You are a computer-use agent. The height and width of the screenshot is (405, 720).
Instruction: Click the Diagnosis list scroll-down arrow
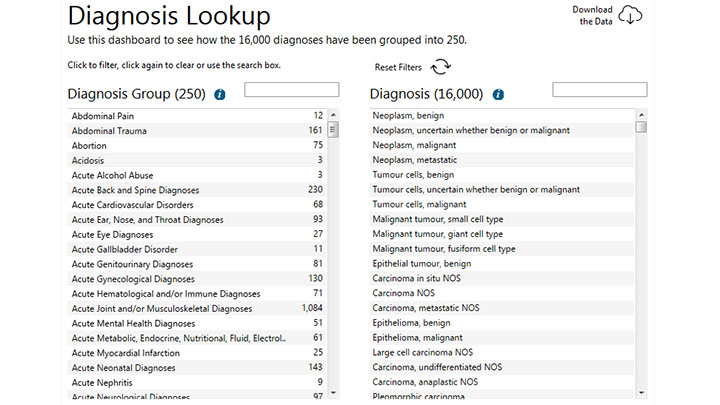click(641, 393)
